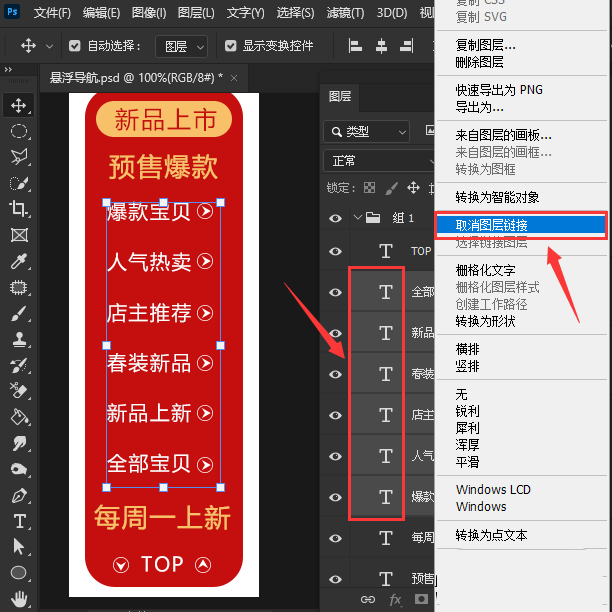The width and height of the screenshot is (612, 612).
Task: Select the Path Selection tool
Action: tap(18, 546)
